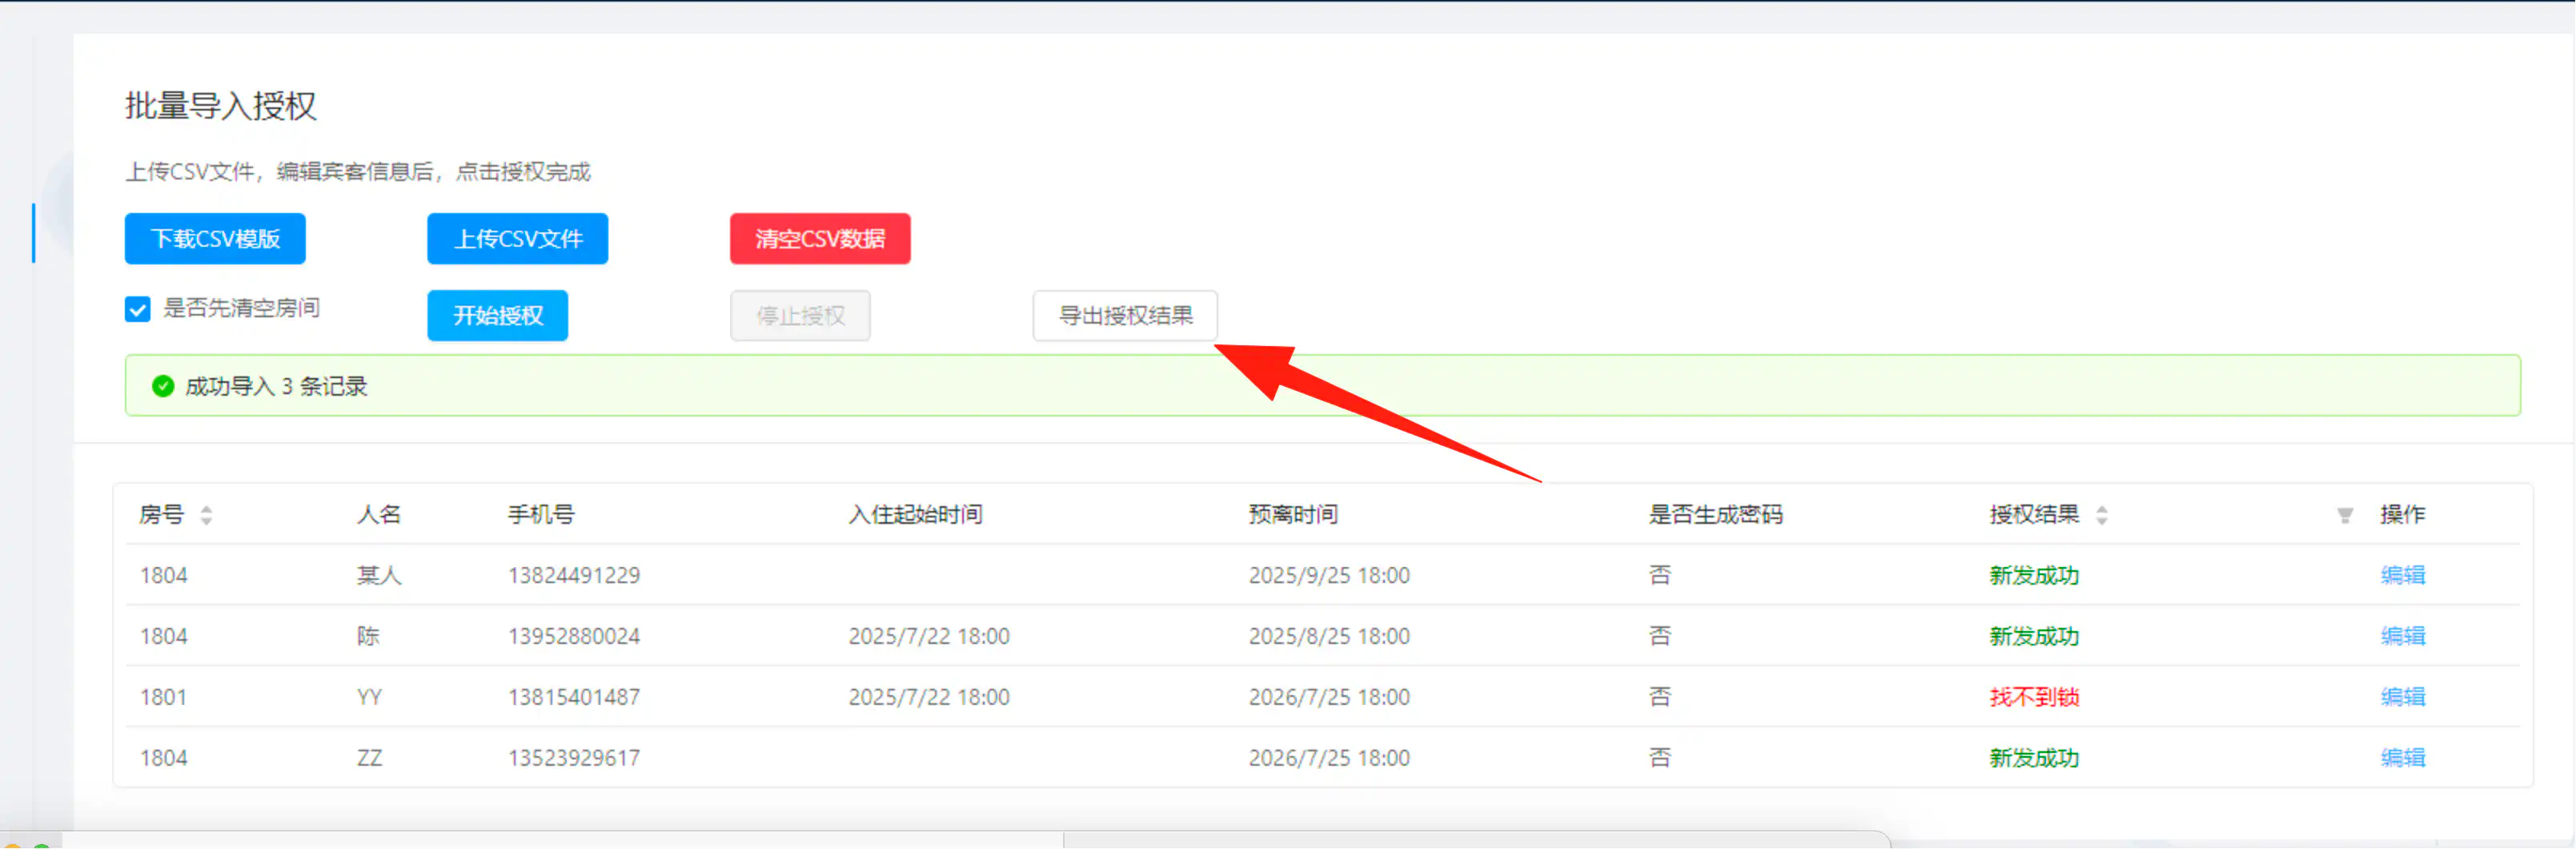Click the sort arrows beside 房号 header

click(206, 515)
